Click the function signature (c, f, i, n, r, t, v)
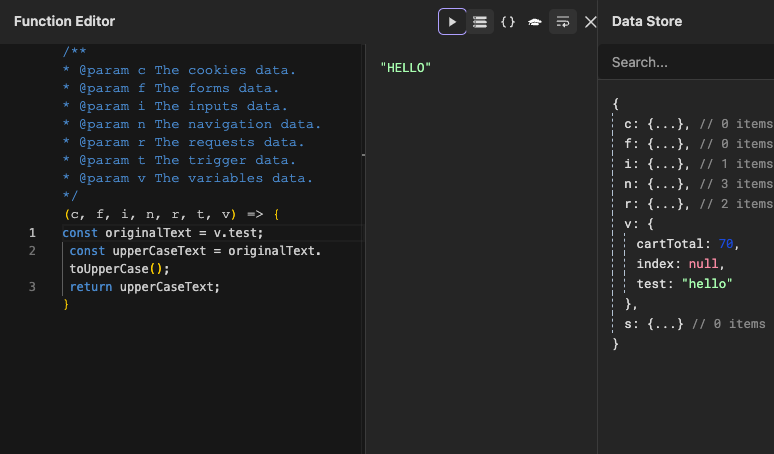This screenshot has width=774, height=454. click(151, 214)
